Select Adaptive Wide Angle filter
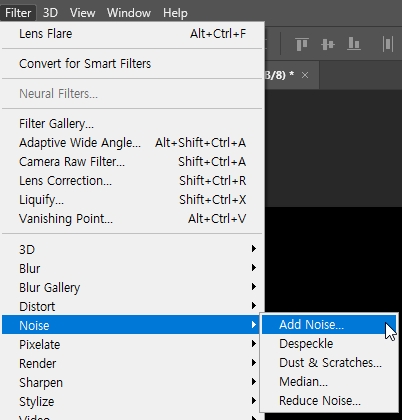This screenshot has height=420, width=402. (132, 143)
